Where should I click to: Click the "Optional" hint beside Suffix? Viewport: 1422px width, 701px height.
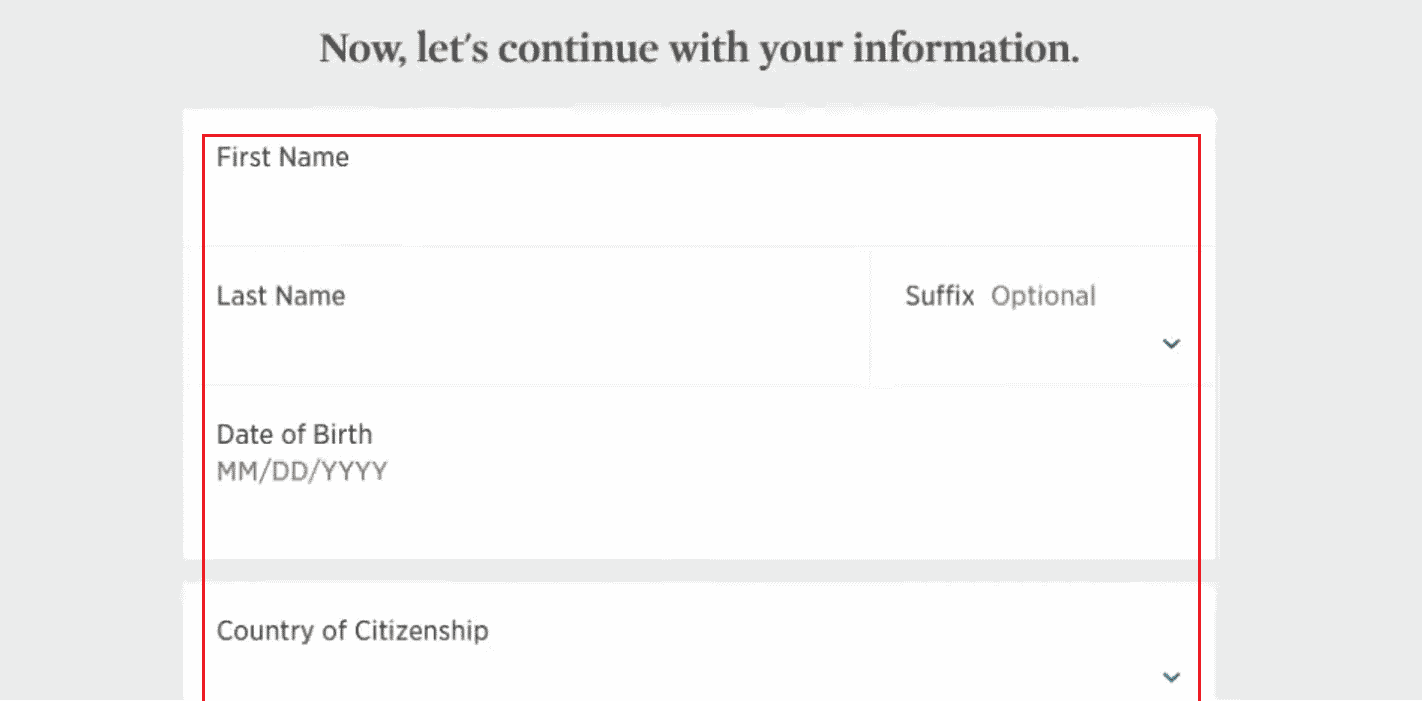(x=1043, y=296)
